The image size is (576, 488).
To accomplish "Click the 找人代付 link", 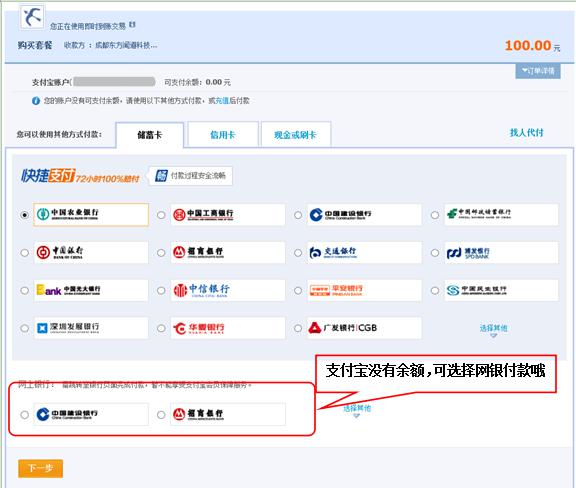I will pyautogui.click(x=526, y=133).
